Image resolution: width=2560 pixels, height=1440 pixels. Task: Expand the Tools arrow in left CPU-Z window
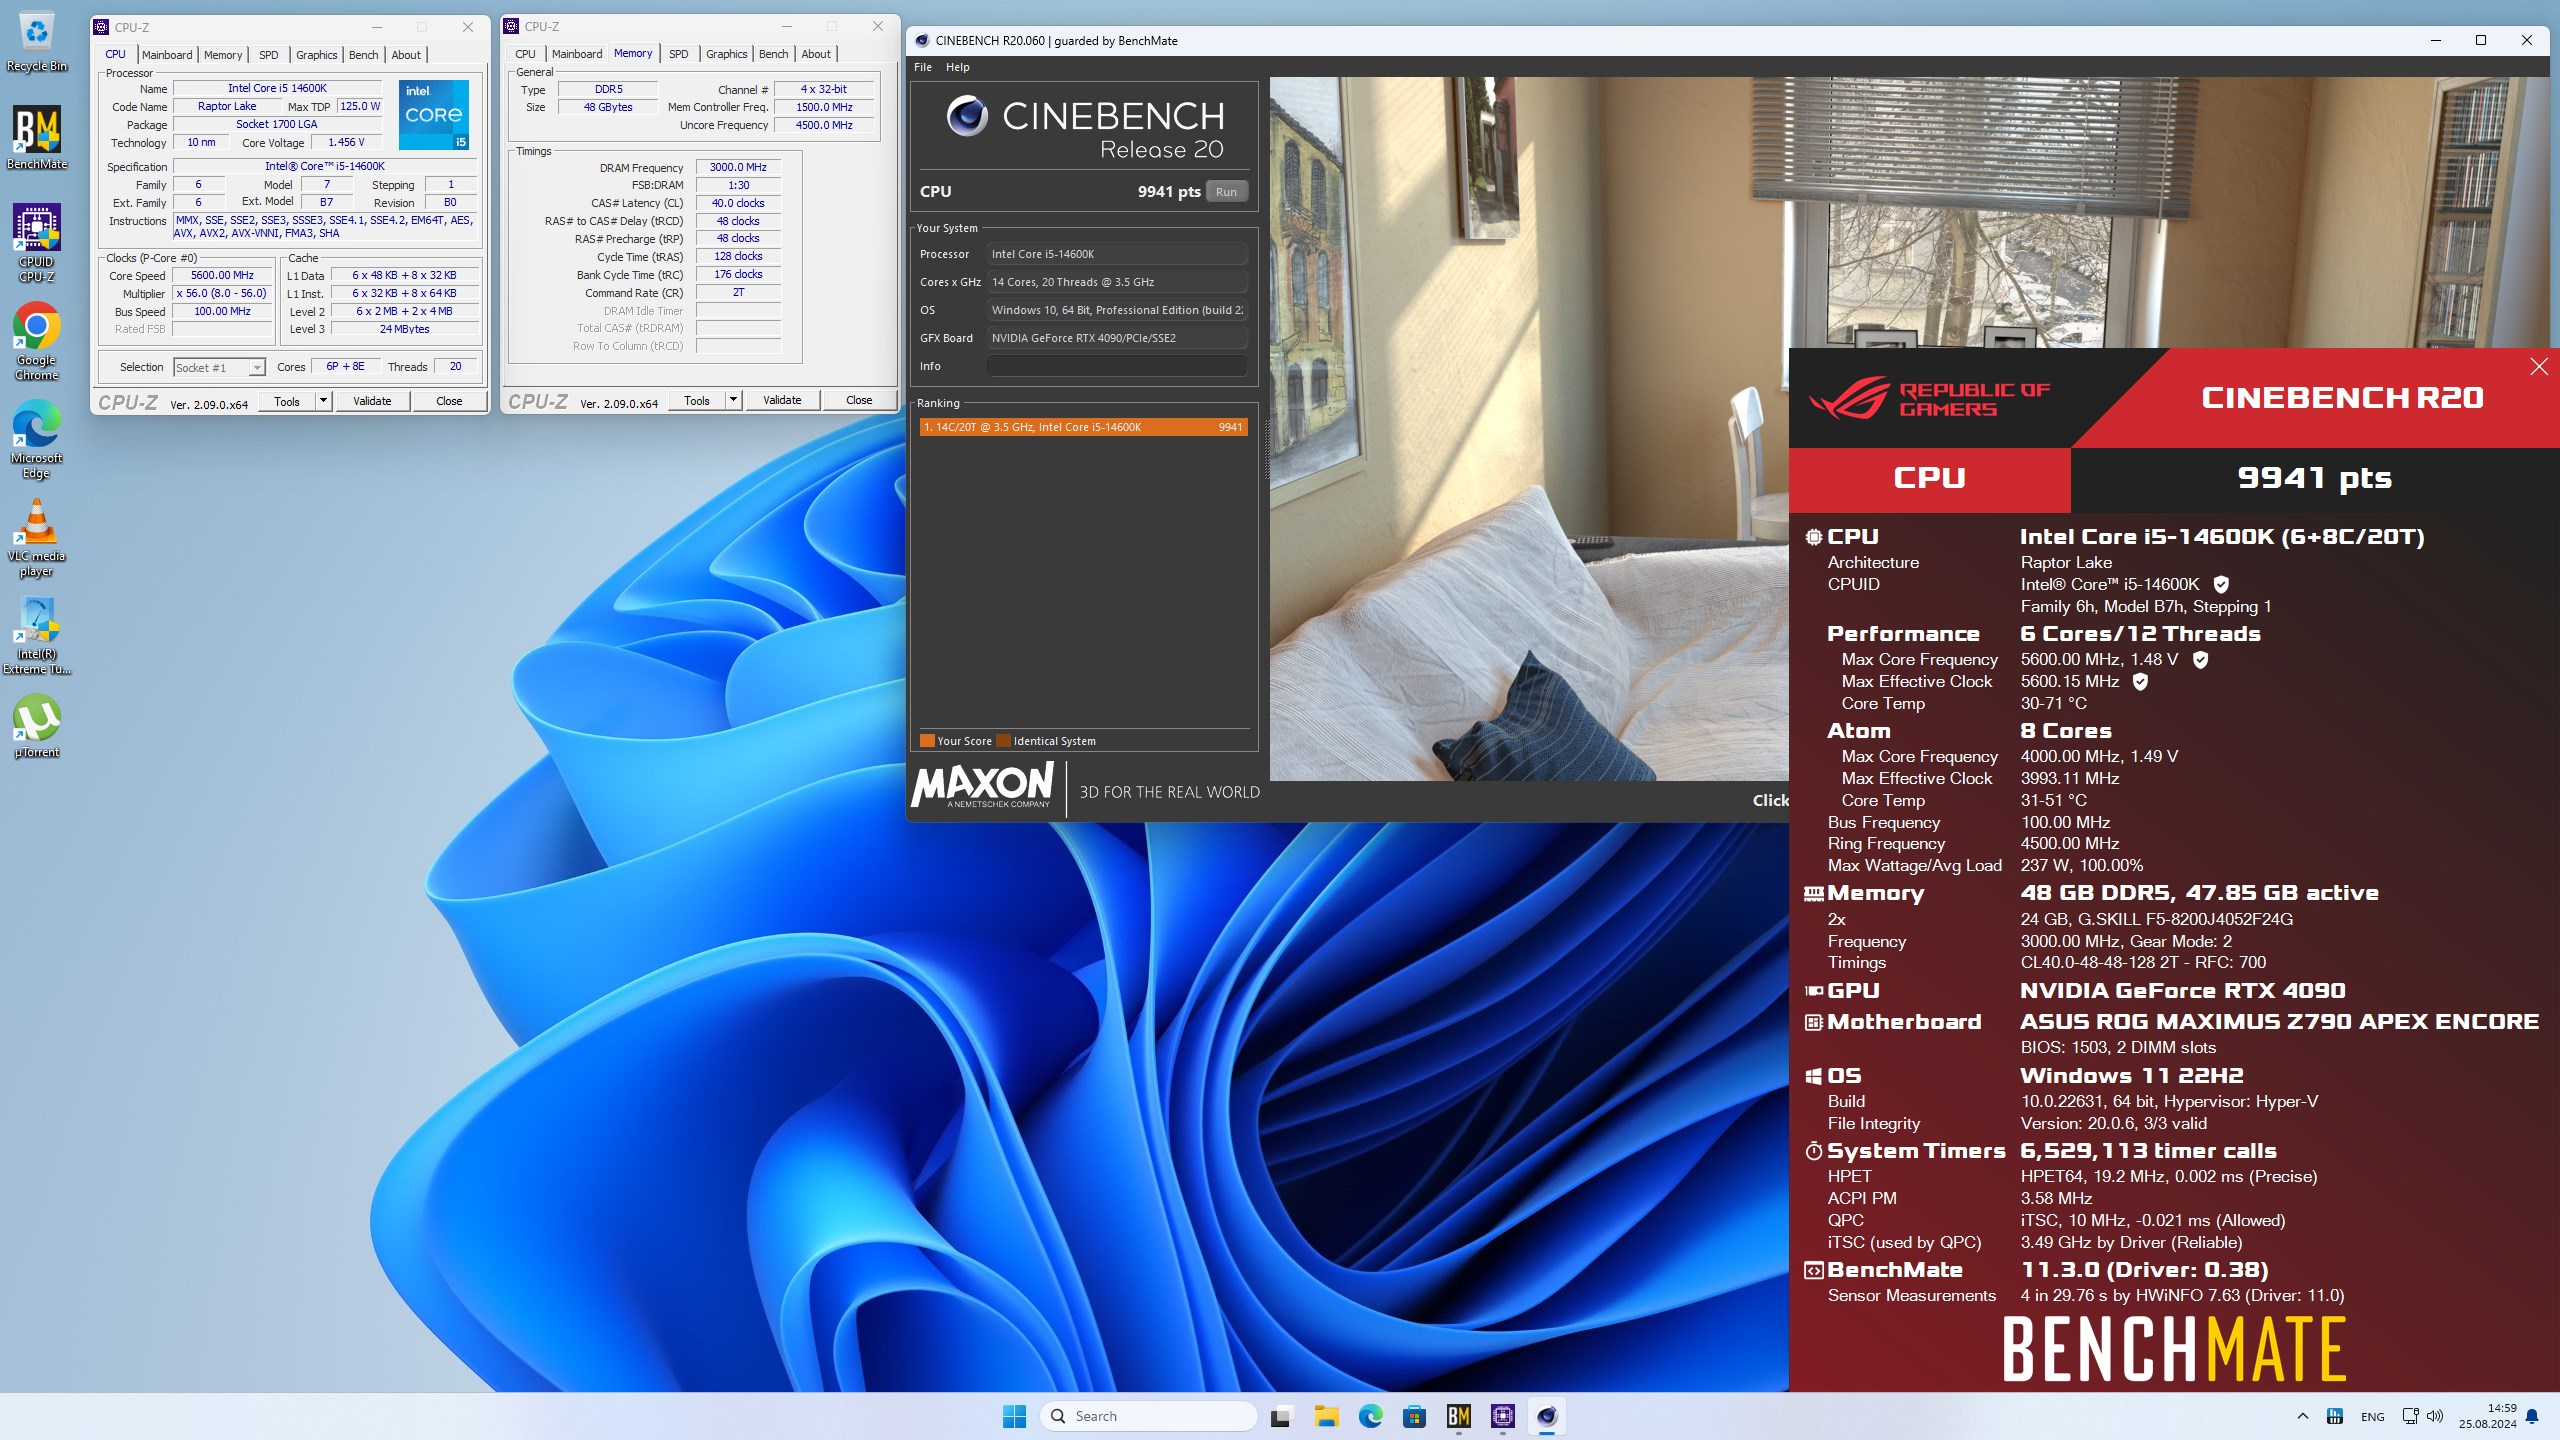323,401
